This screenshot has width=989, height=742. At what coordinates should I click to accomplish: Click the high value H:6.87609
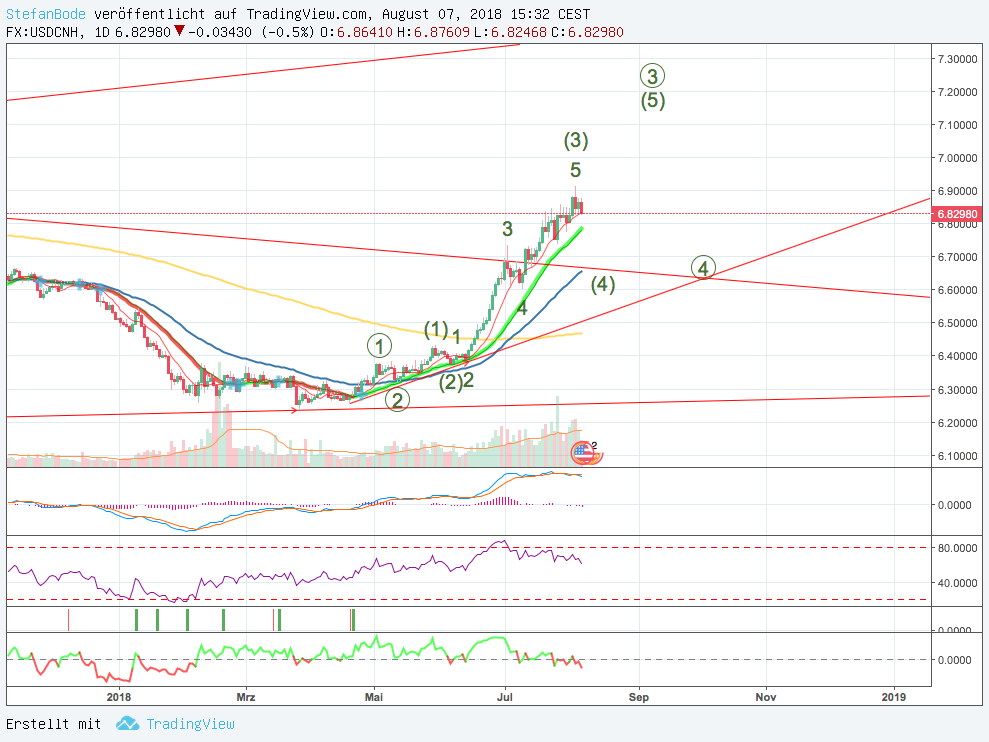point(433,32)
